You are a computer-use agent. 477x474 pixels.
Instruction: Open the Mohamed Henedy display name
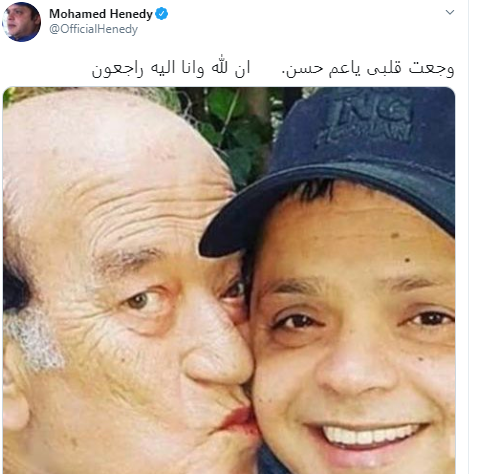coord(101,14)
